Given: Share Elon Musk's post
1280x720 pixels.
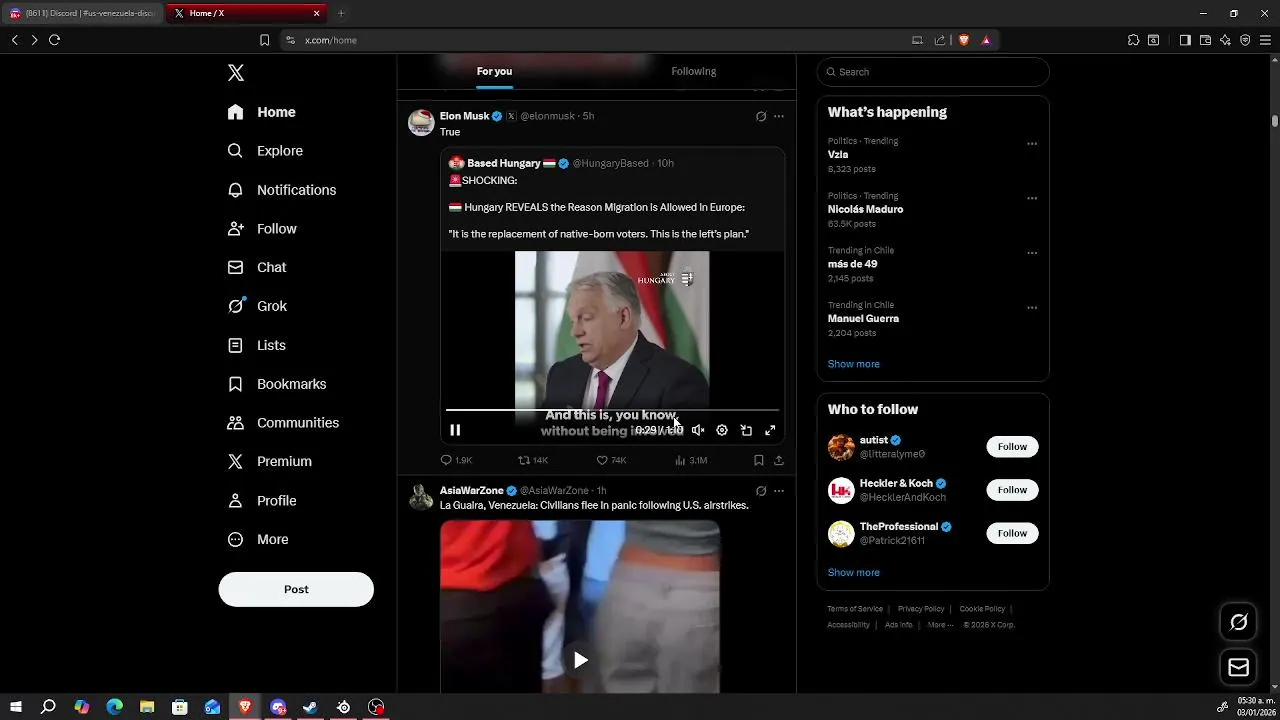Looking at the screenshot, I should click(x=779, y=460).
